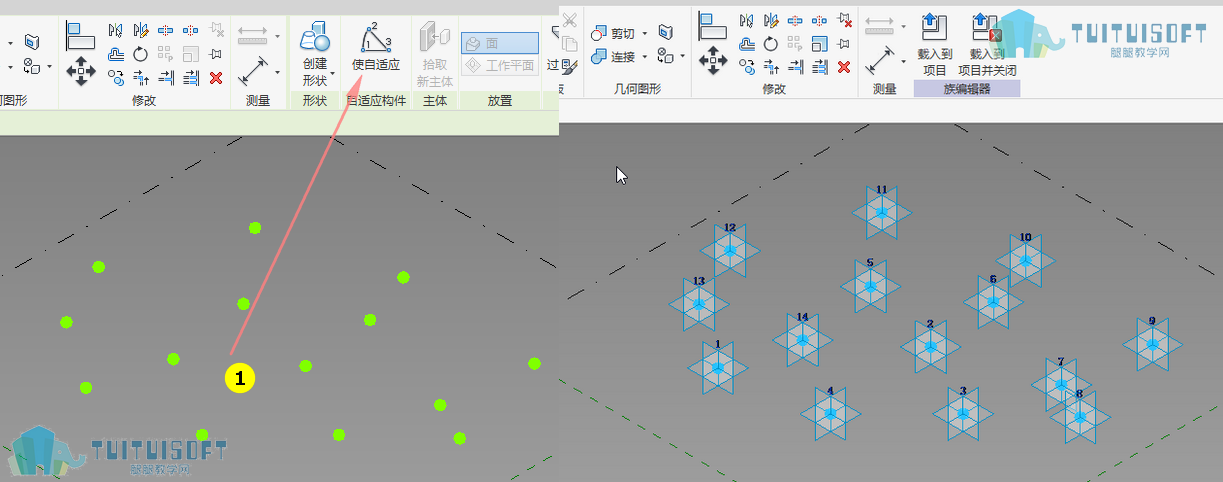Select Move tool in the left ribbon
This screenshot has width=1223, height=482.
click(x=80, y=71)
